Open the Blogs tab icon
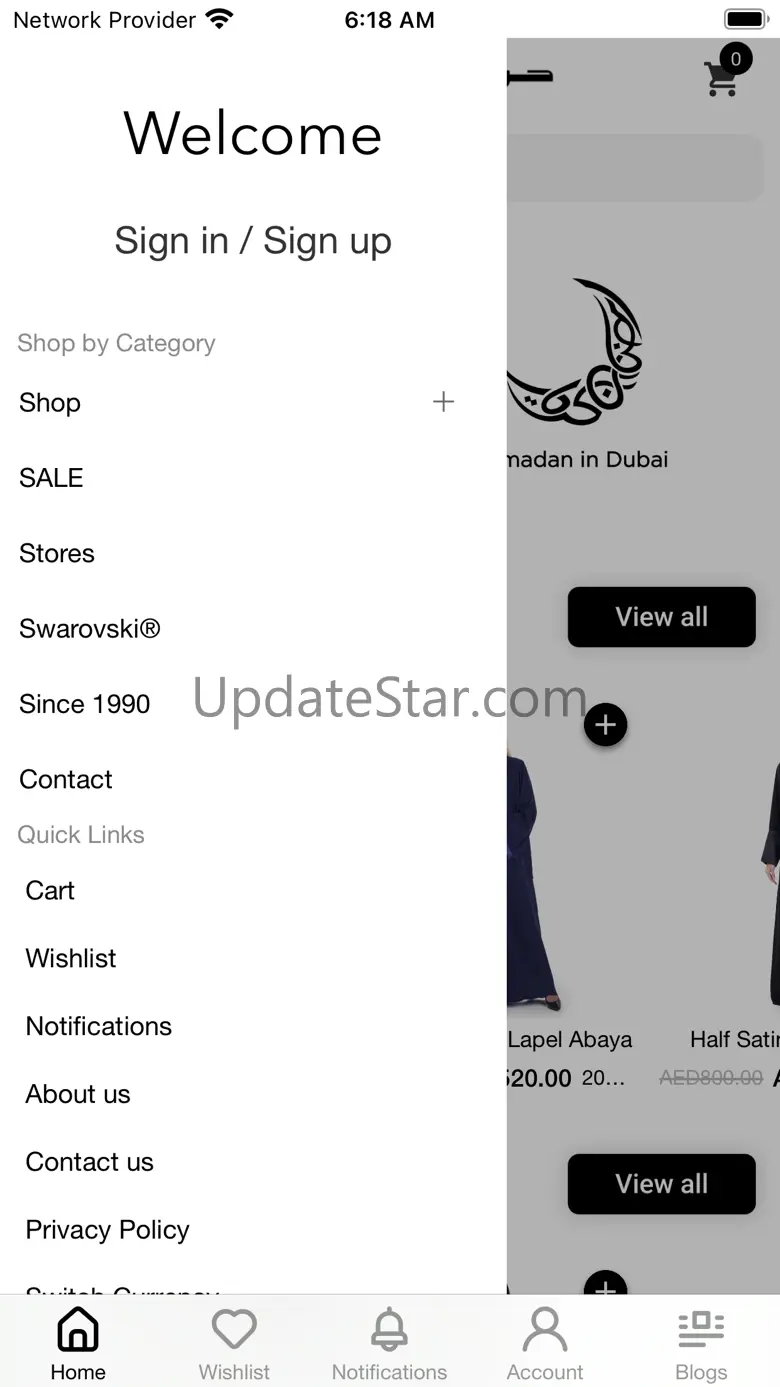Viewport: 780px width, 1387px height. (x=701, y=1329)
